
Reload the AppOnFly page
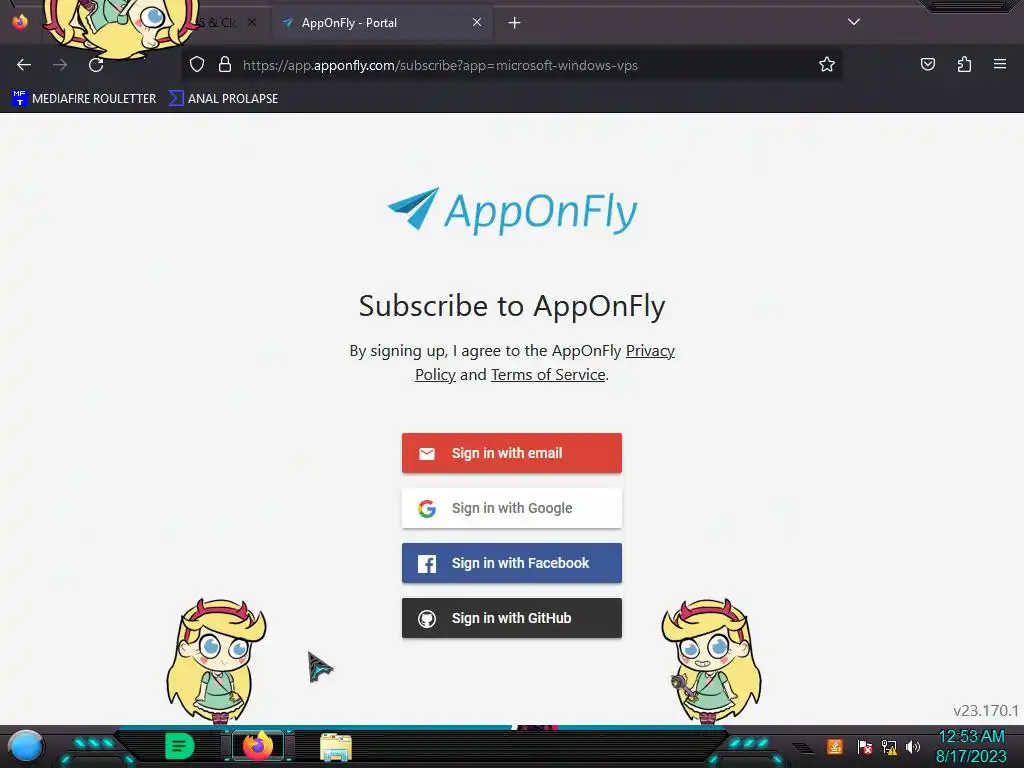[96, 65]
